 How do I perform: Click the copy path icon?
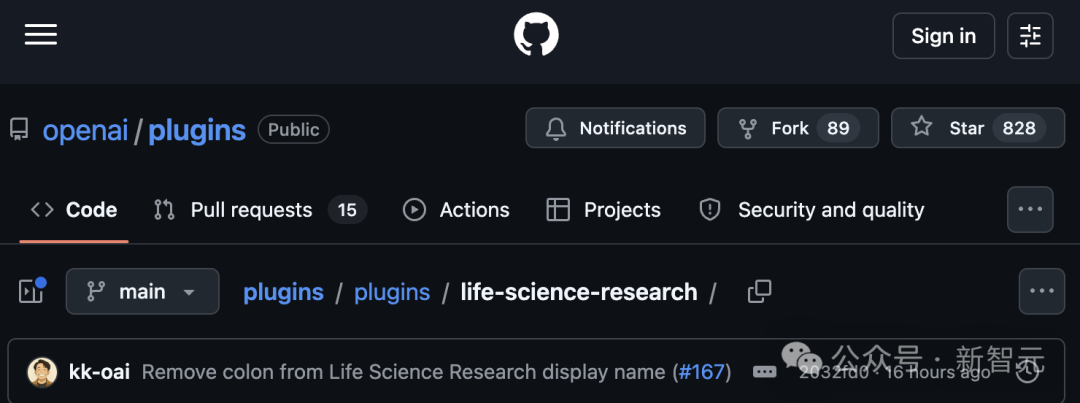tap(760, 292)
